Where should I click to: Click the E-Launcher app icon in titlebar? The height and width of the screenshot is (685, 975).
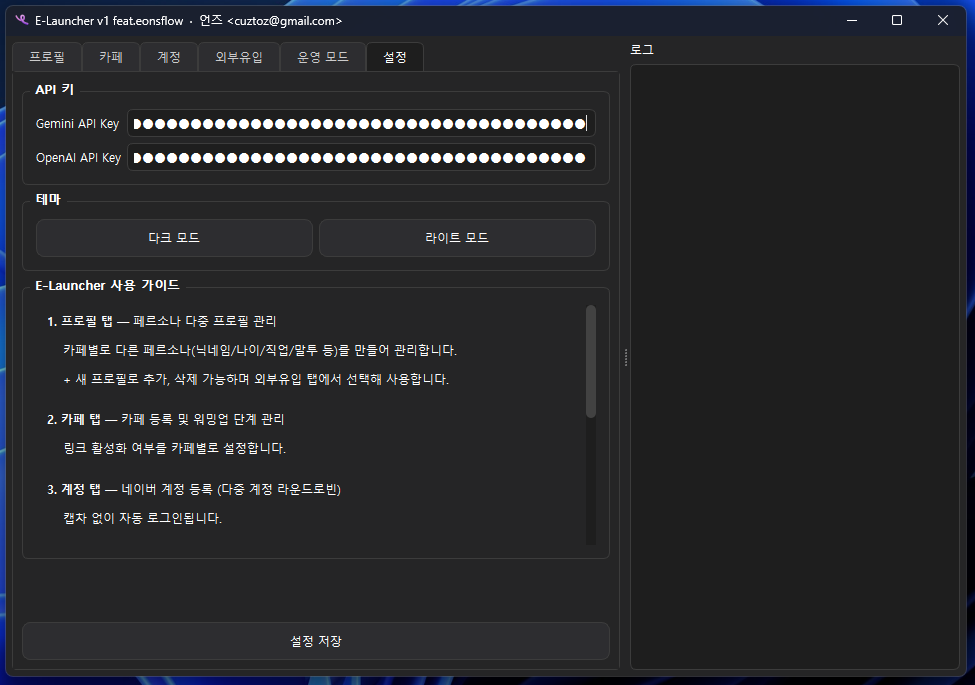point(22,21)
